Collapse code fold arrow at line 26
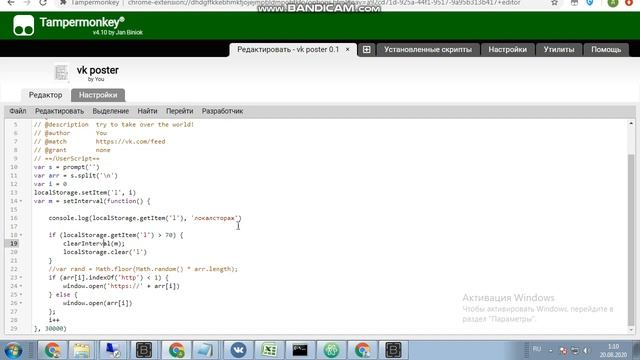This screenshot has height=360, width=640. [x=21, y=303]
